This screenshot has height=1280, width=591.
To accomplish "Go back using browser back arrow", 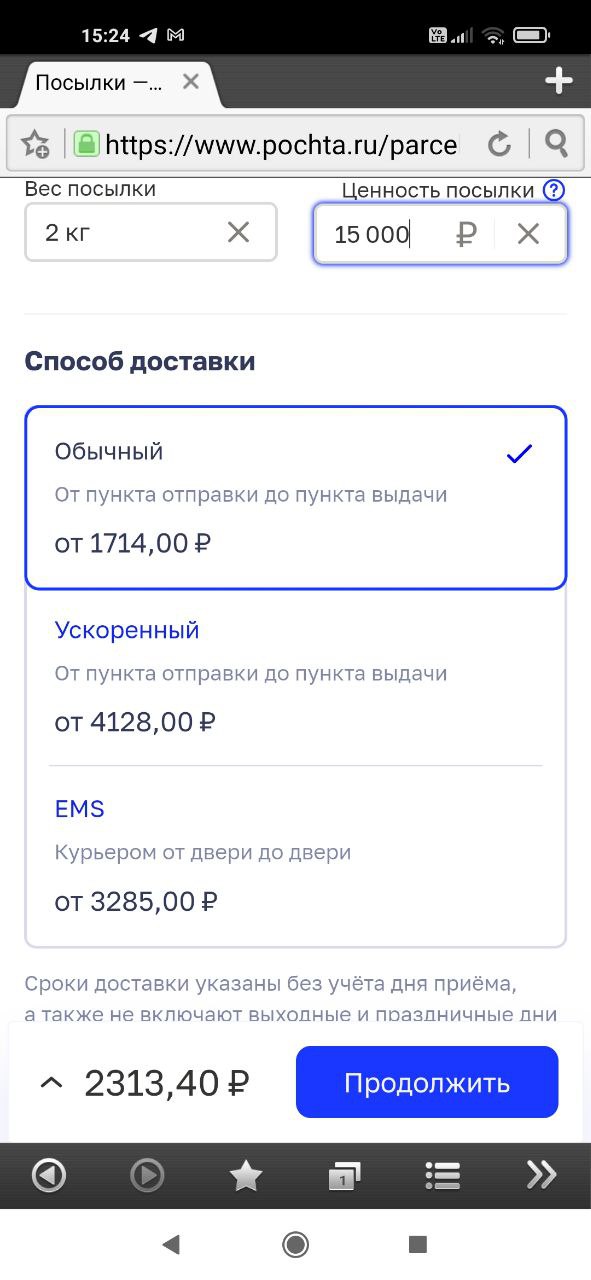I will pos(49,1175).
